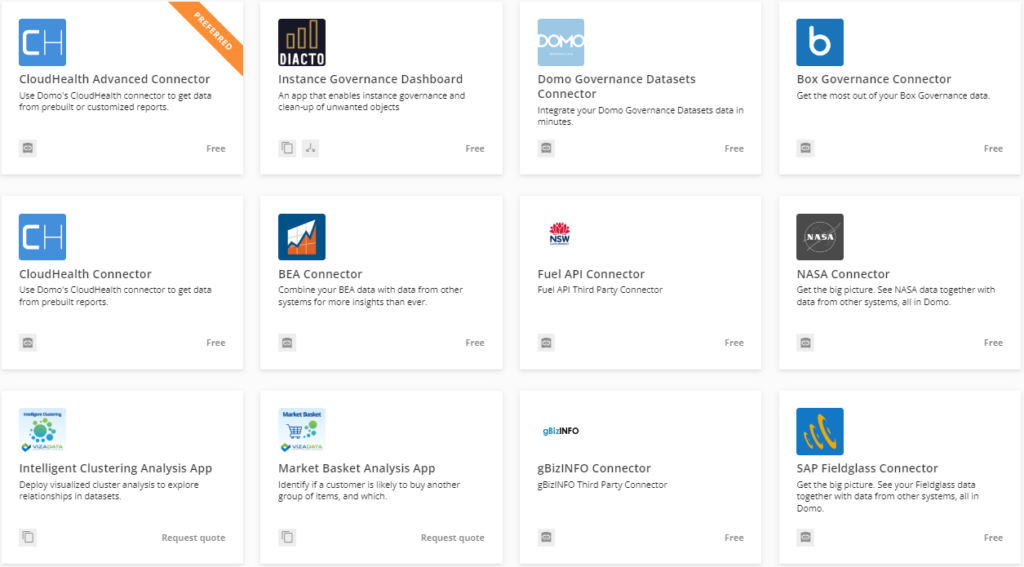Click the Box Governance Connector logo

click(x=820, y=43)
